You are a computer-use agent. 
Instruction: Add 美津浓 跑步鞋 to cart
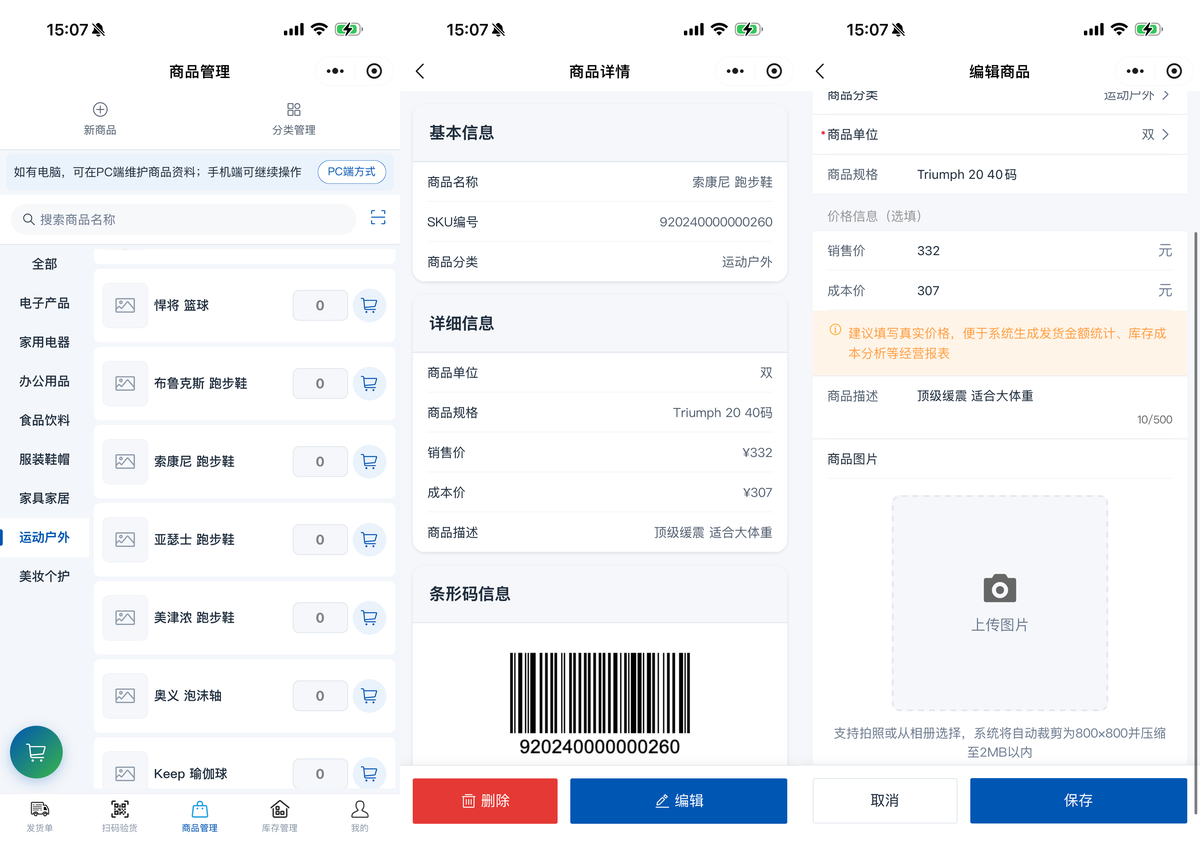[x=369, y=618]
